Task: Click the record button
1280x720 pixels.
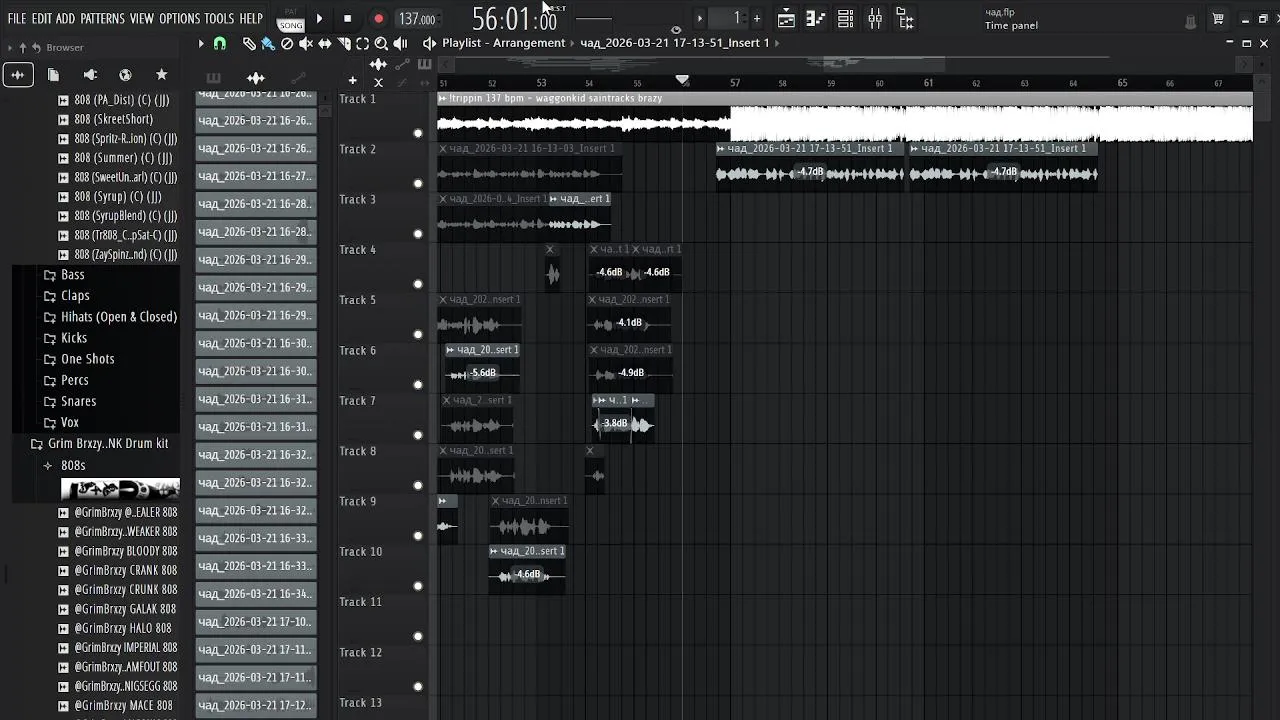Action: pyautogui.click(x=378, y=18)
